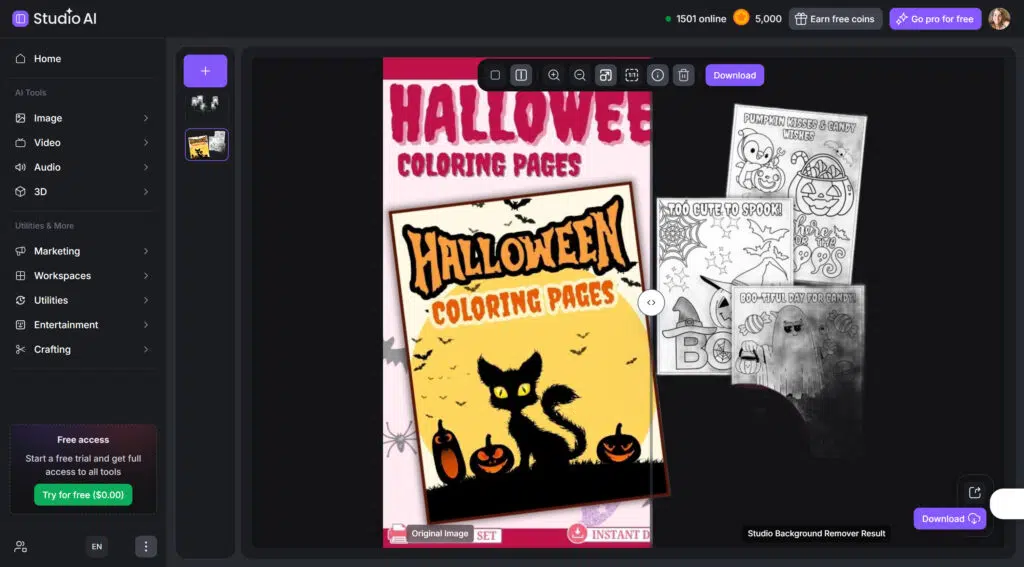Click the share icon near bottom right
This screenshot has height=567, width=1024.
[x=974, y=493]
